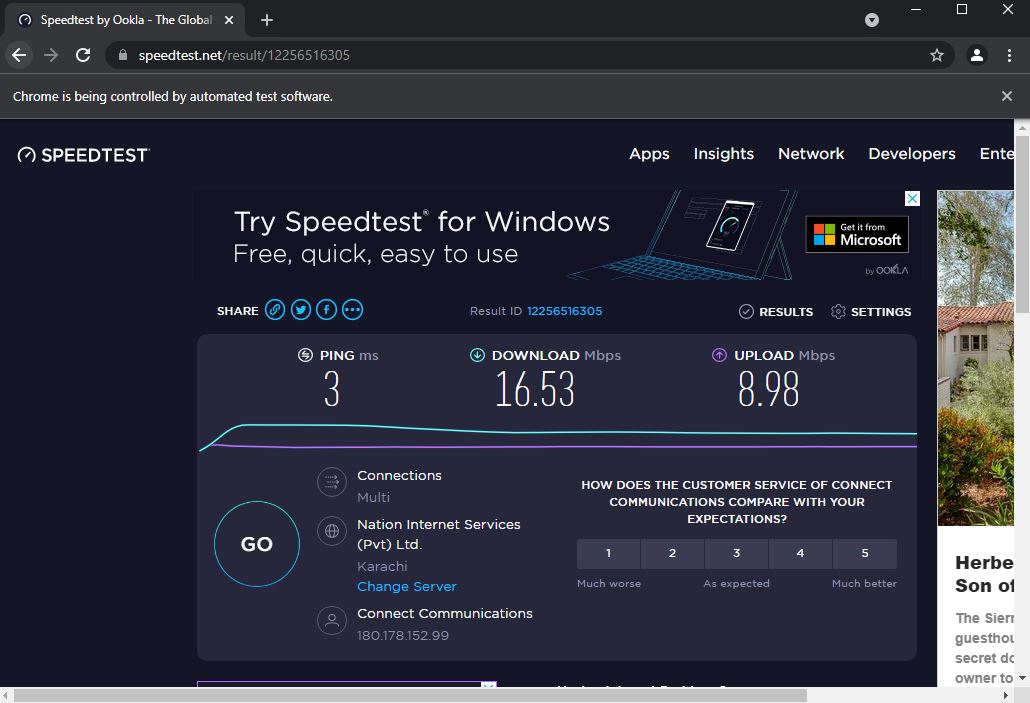Click the browser forward arrow
1030x703 pixels.
(51, 55)
